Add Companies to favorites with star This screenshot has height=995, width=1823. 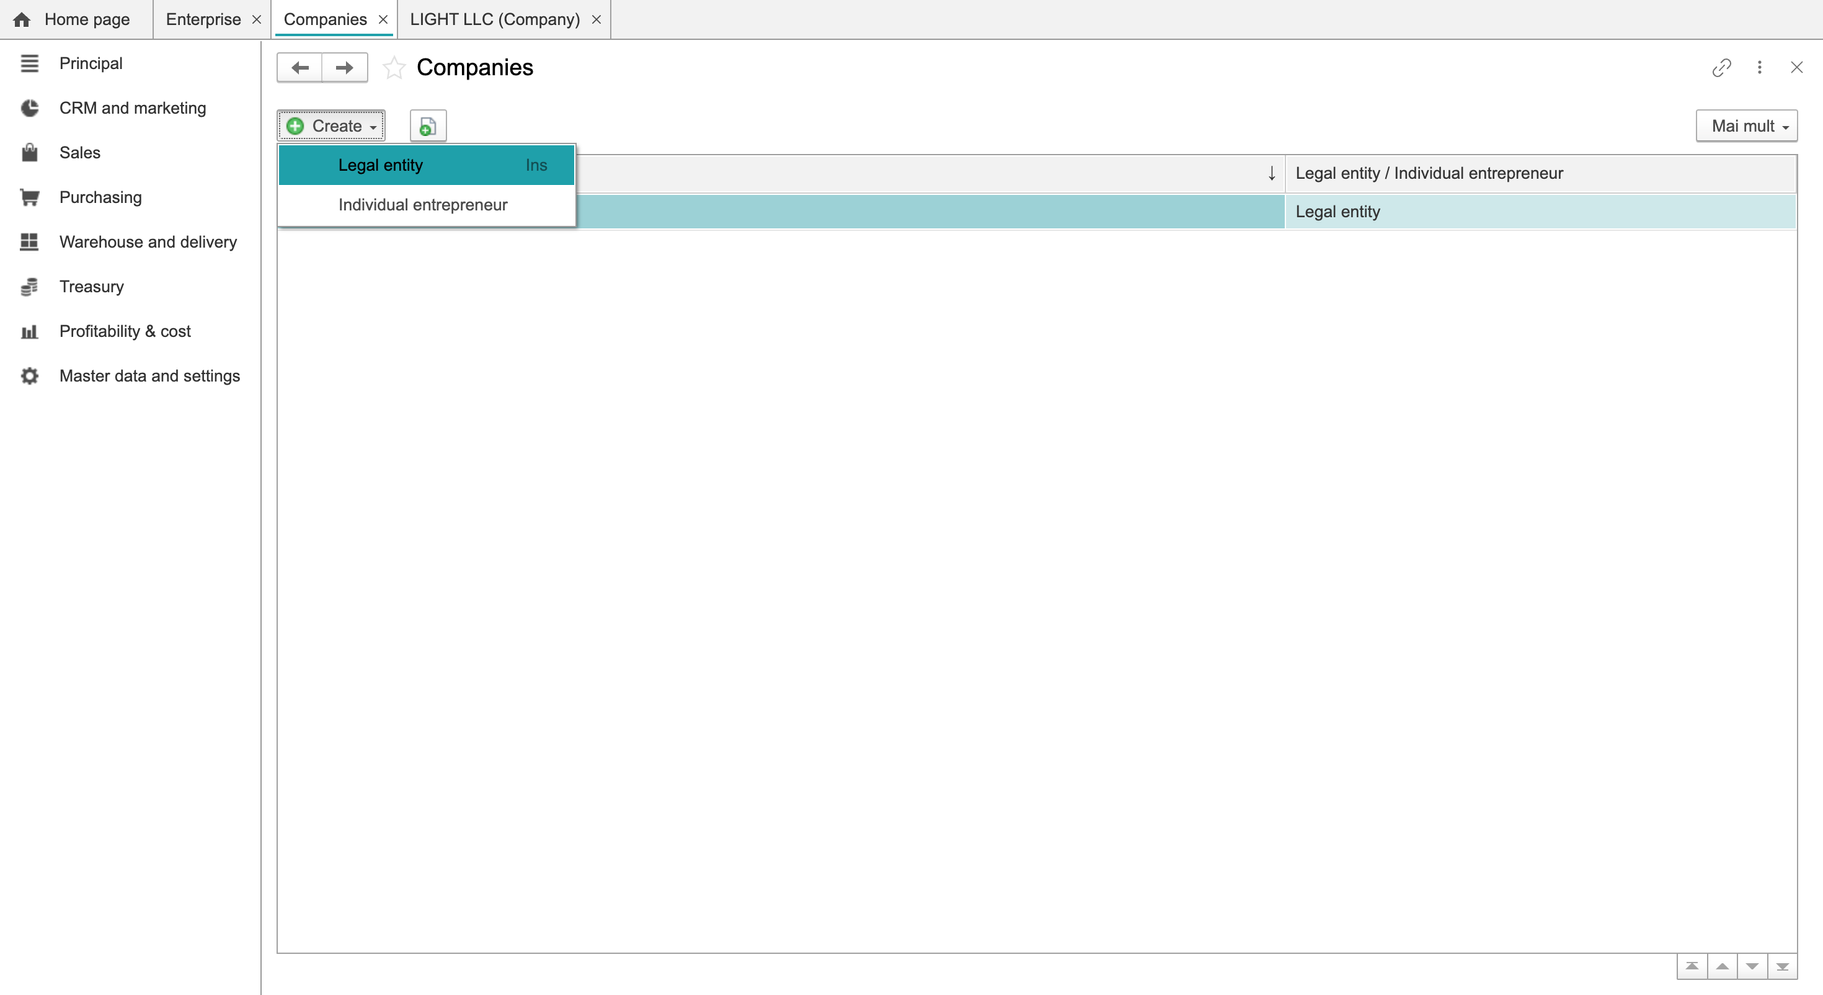click(394, 67)
